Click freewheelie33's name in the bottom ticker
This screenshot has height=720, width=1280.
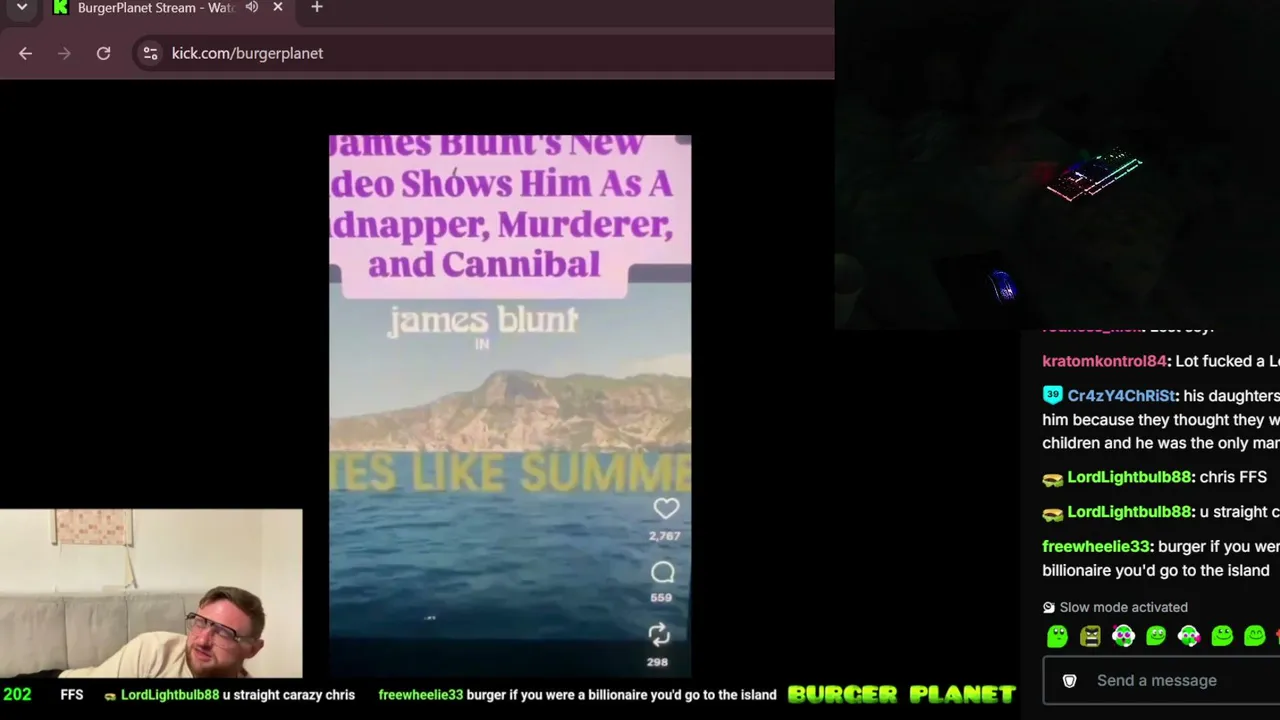(x=421, y=695)
